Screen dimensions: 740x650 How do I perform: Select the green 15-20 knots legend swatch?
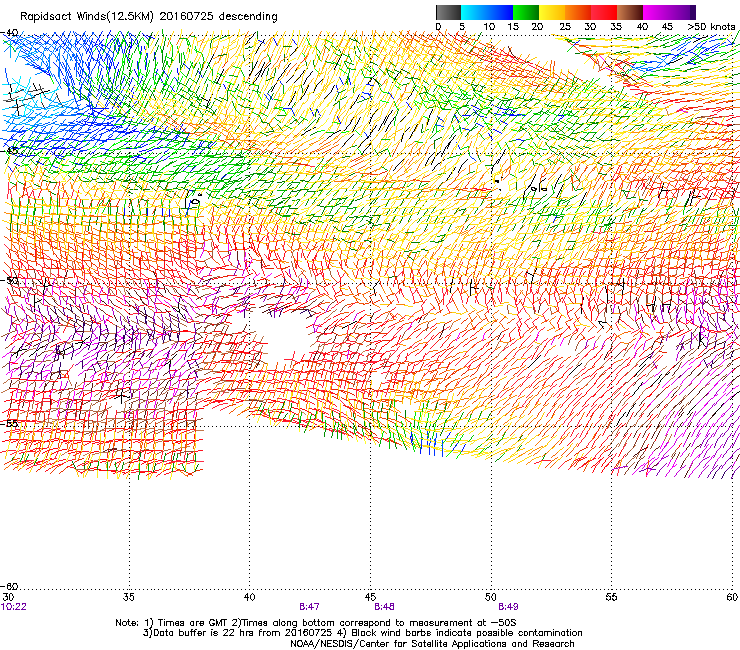526,12
